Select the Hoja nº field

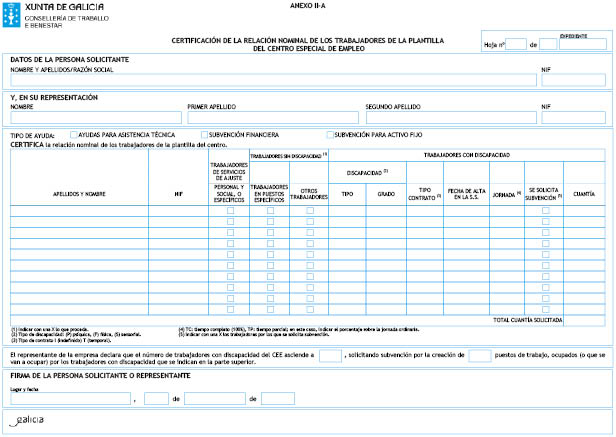[517, 44]
